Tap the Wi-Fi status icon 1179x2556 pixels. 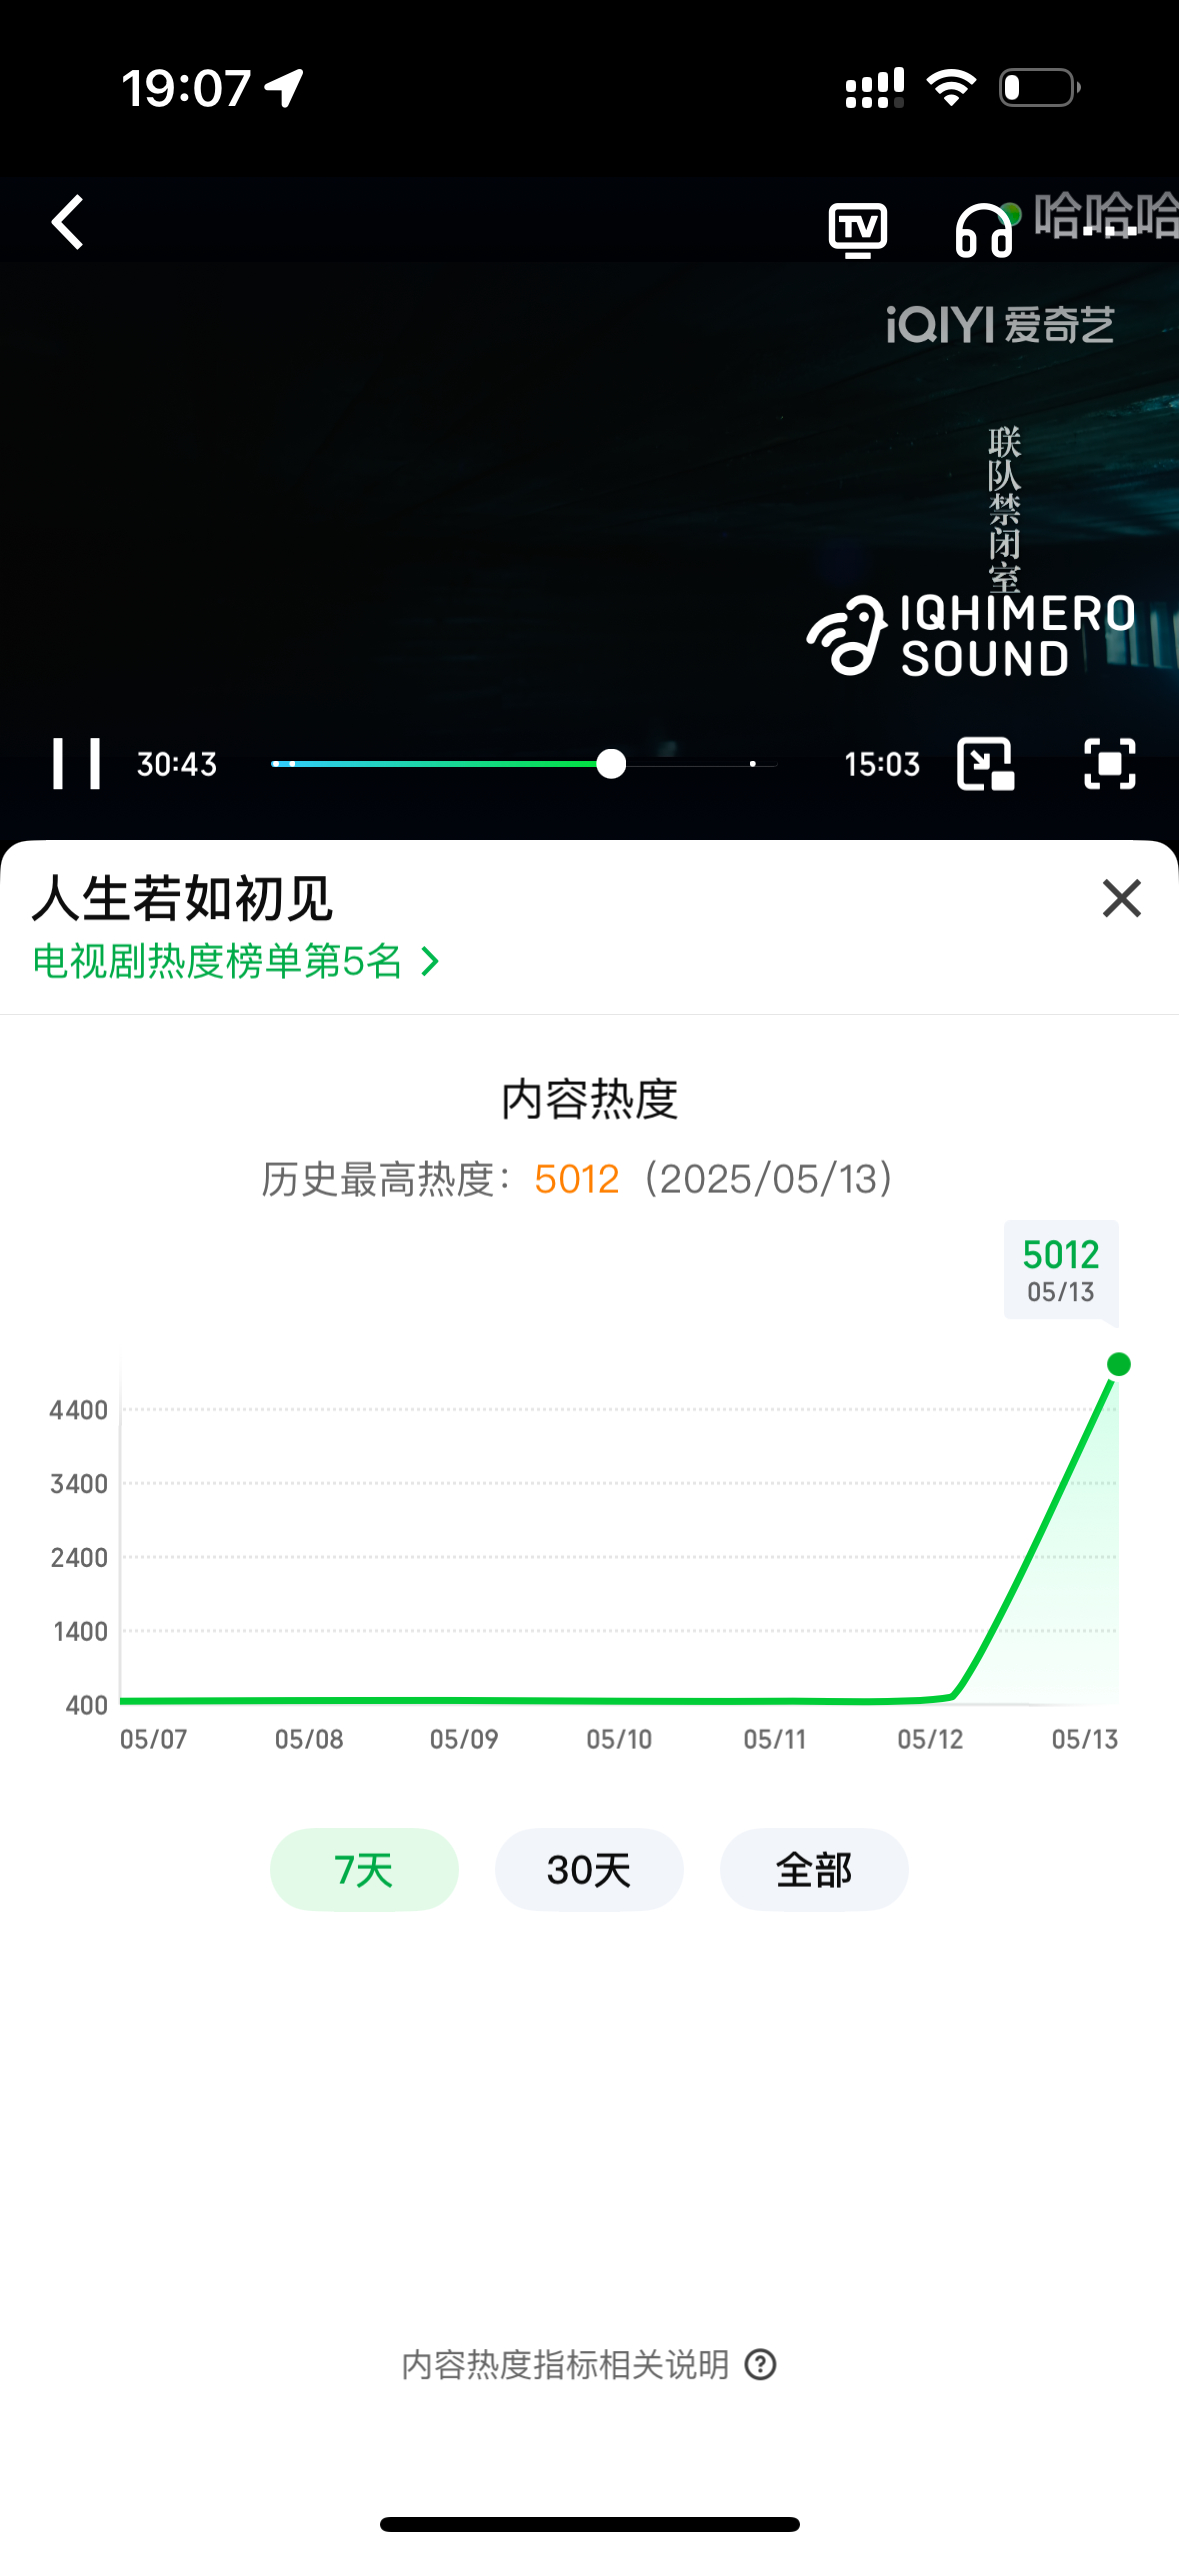pos(952,87)
